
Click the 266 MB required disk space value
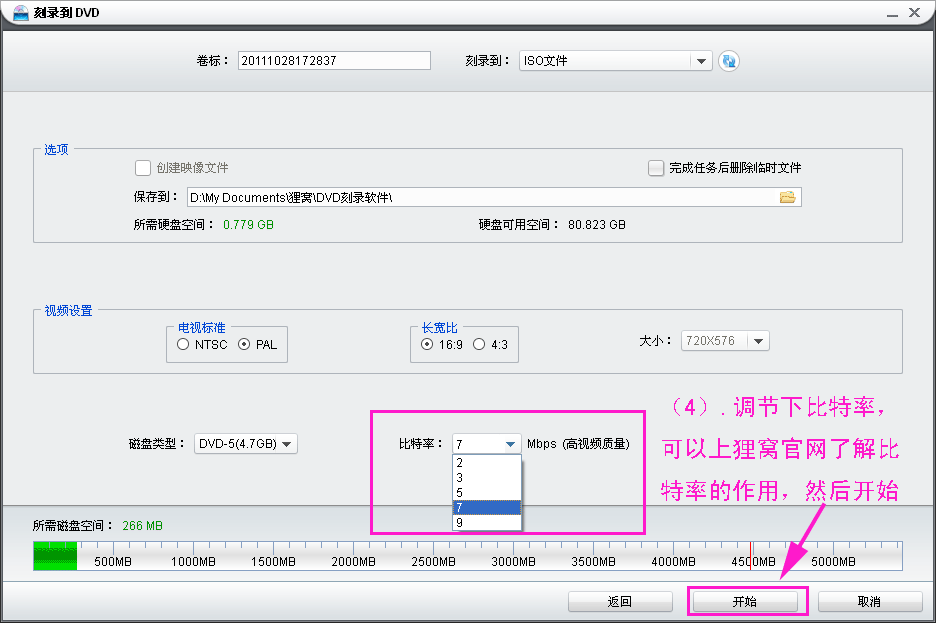coord(142,526)
